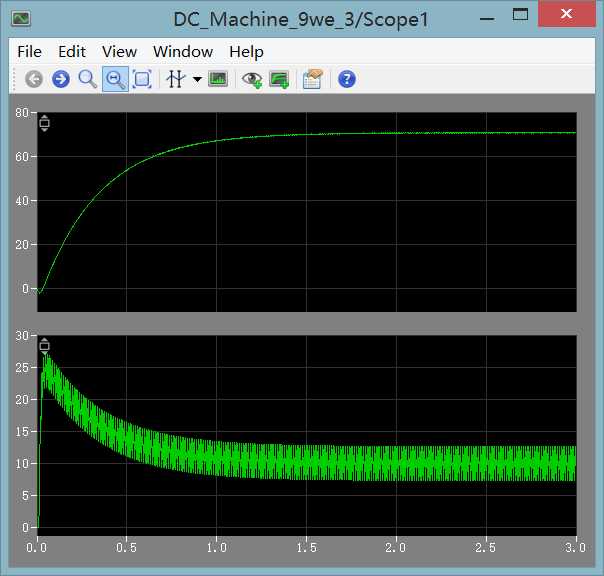Click the eye icon with plus
Viewport: 604px width, 576px height.
pos(252,80)
